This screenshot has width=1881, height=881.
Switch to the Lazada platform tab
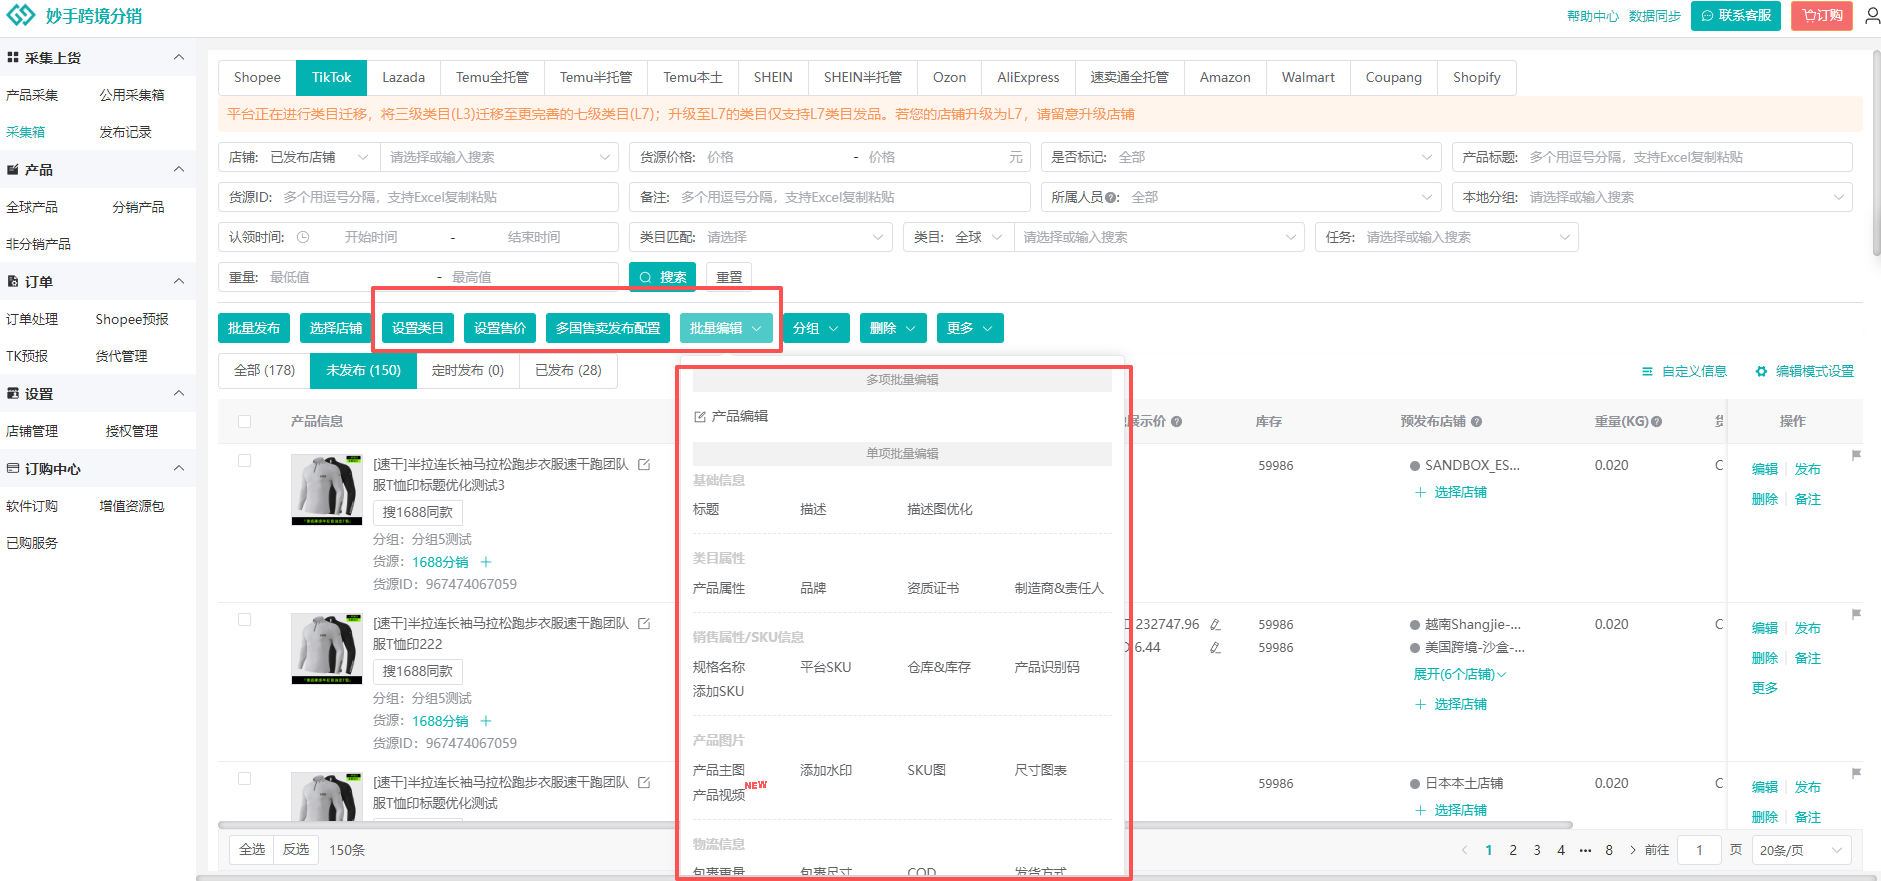(x=403, y=77)
